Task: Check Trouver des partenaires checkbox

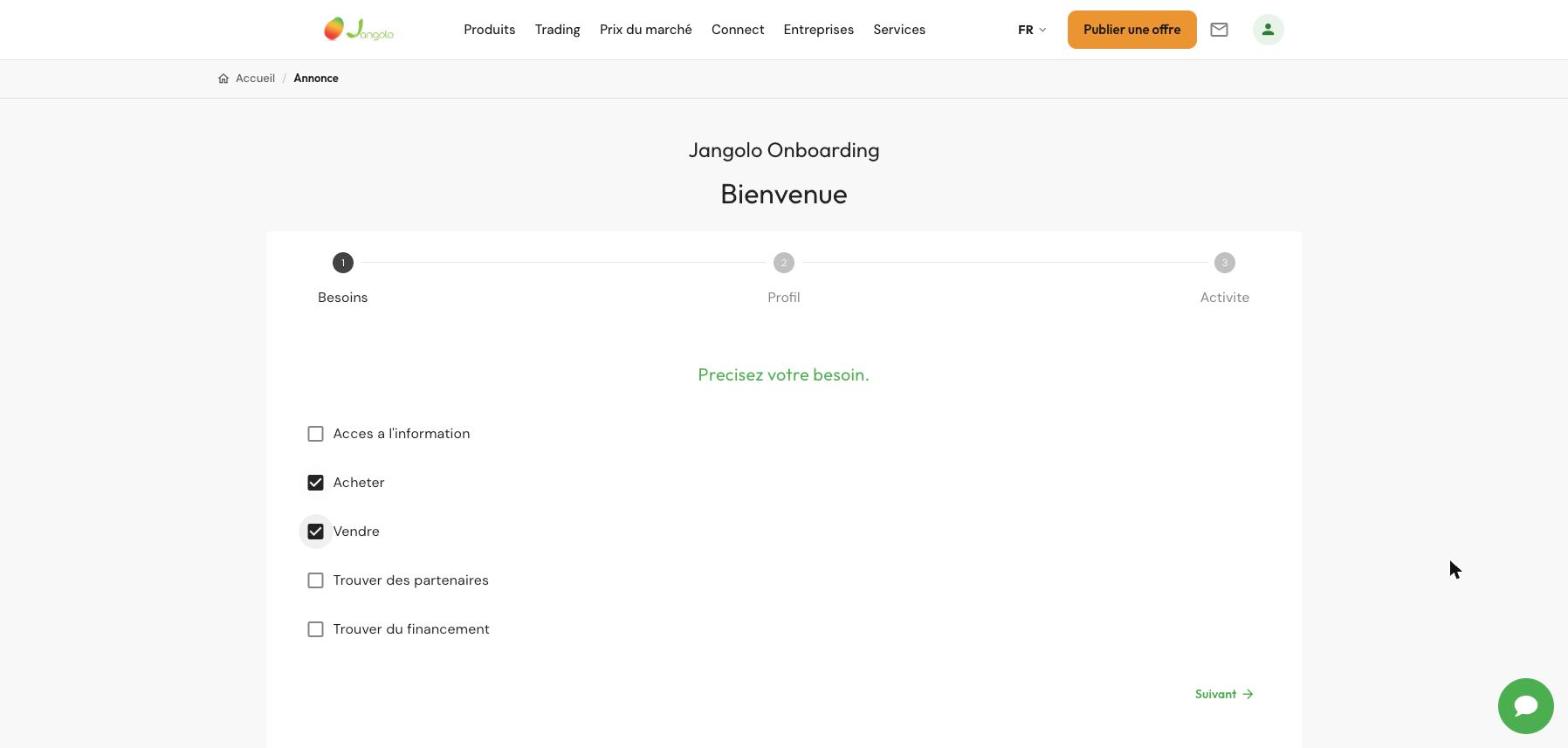Action: pos(315,581)
